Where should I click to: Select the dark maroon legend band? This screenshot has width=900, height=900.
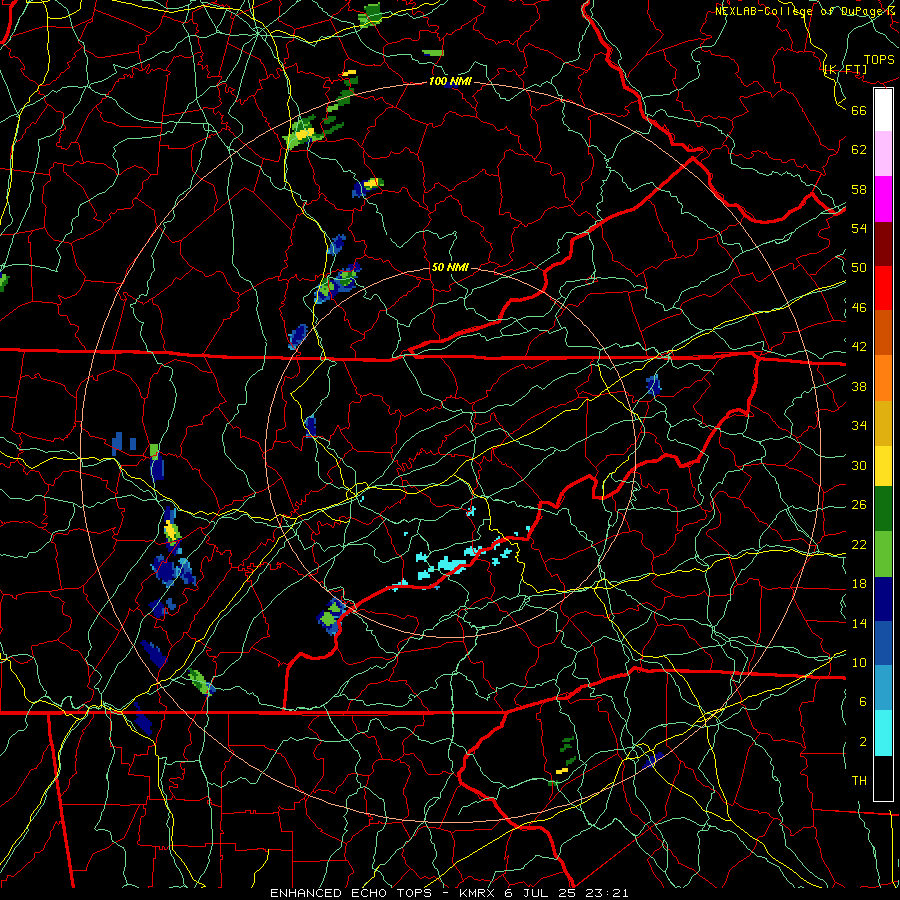point(883,244)
